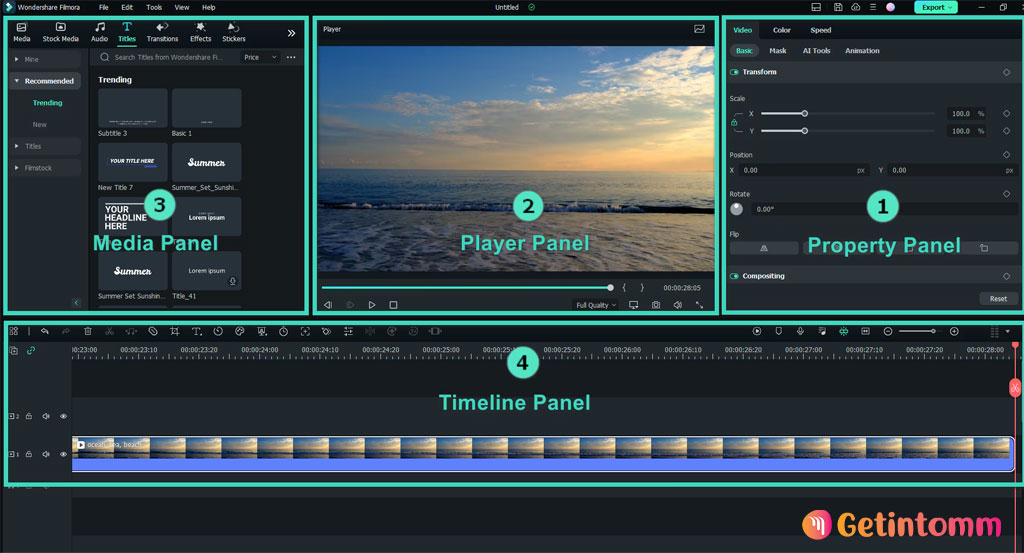Image resolution: width=1024 pixels, height=553 pixels.
Task: Expand the Titles category in sidebar
Action: pos(16,146)
